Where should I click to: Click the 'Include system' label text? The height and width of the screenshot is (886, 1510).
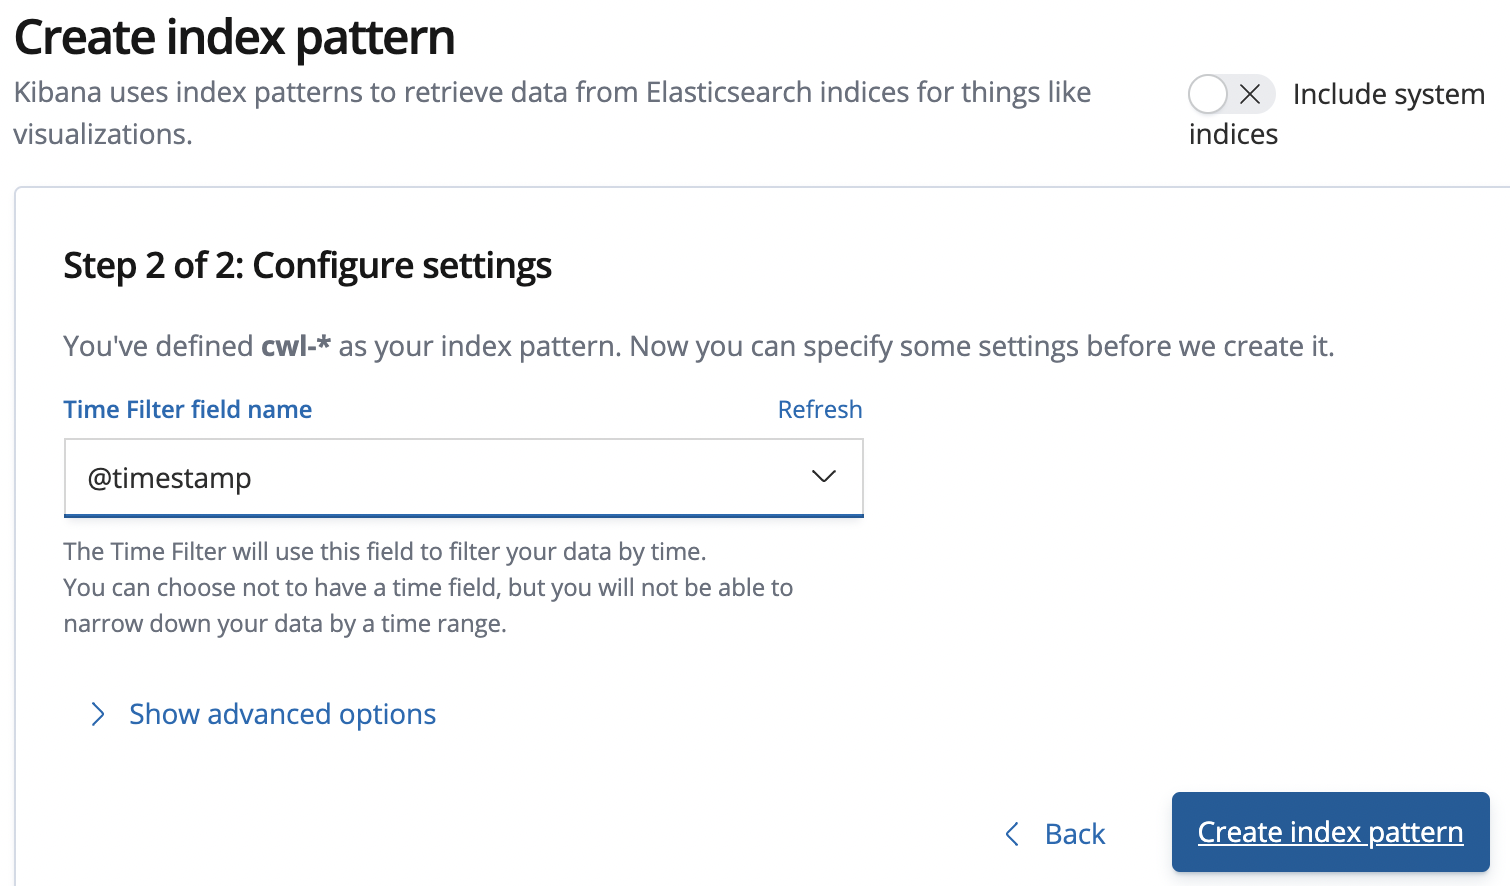tap(1388, 95)
